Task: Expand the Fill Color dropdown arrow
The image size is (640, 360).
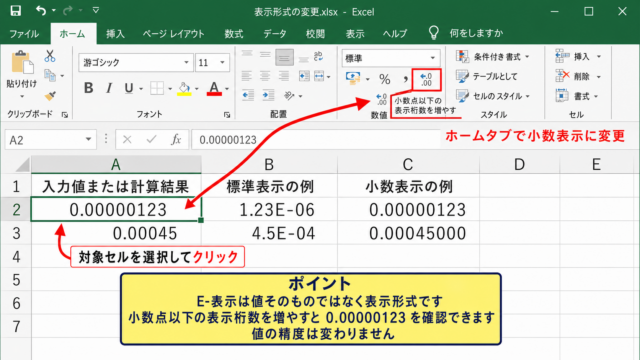Action: click(197, 89)
